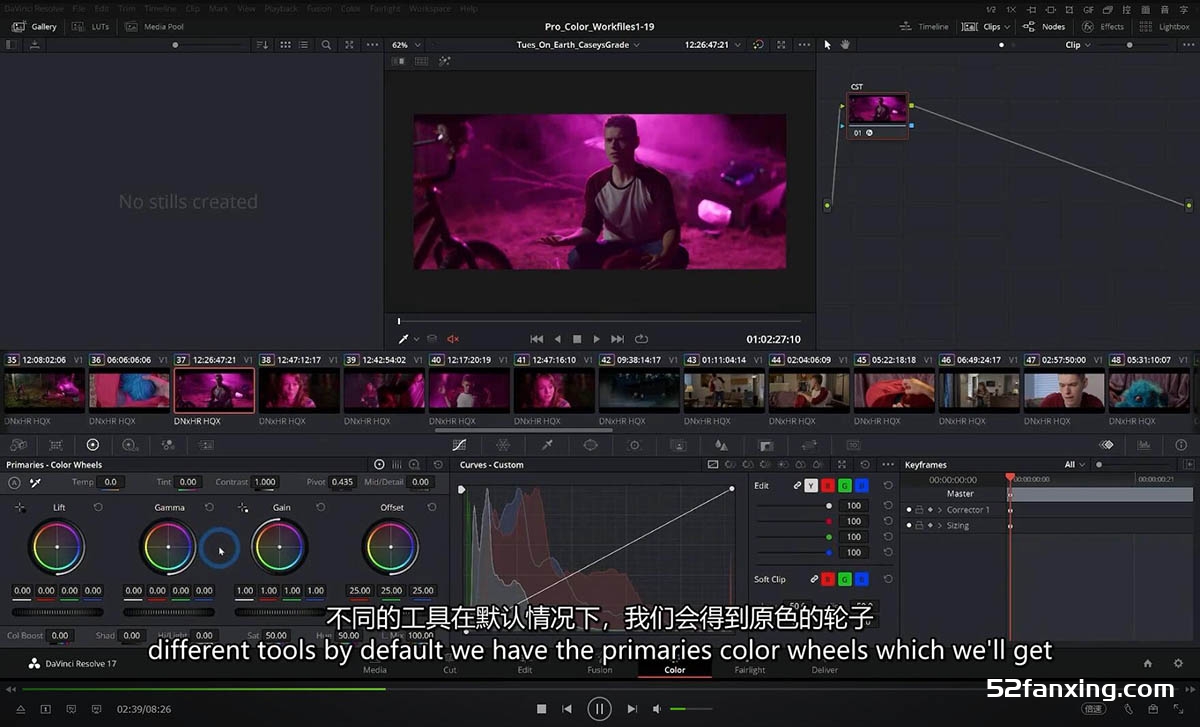1200x727 pixels.
Task: Open the HDR Color Wheels palette
Action: 129,445
